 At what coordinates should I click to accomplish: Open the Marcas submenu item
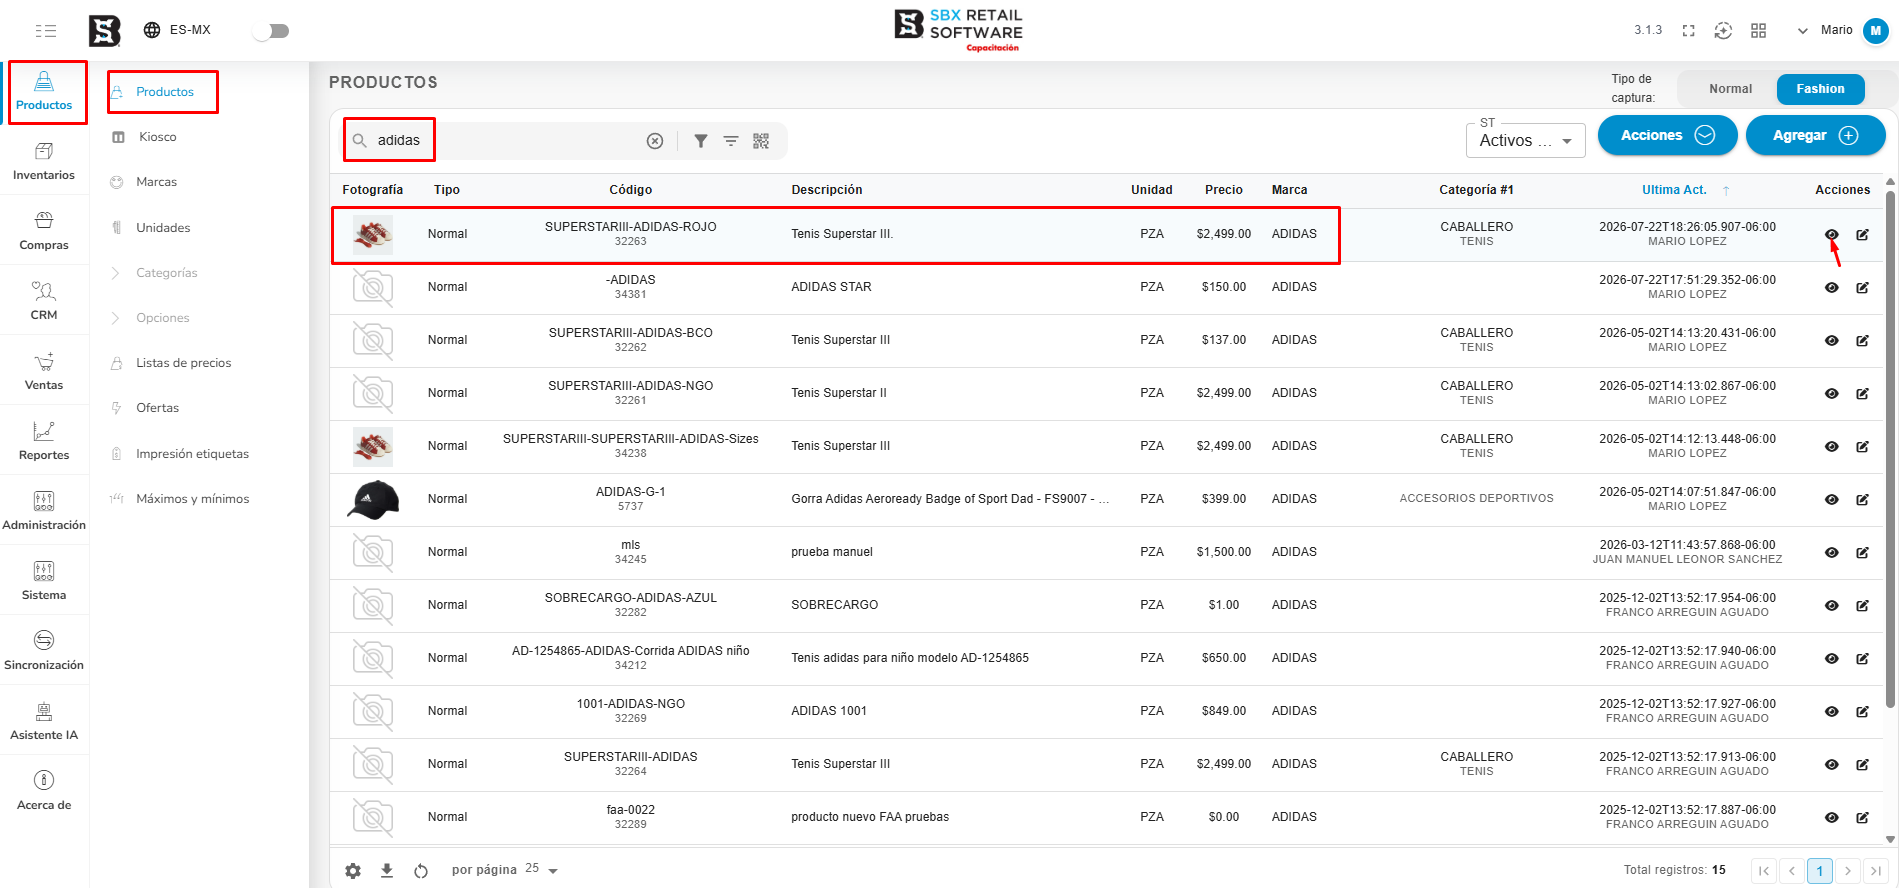(x=157, y=182)
